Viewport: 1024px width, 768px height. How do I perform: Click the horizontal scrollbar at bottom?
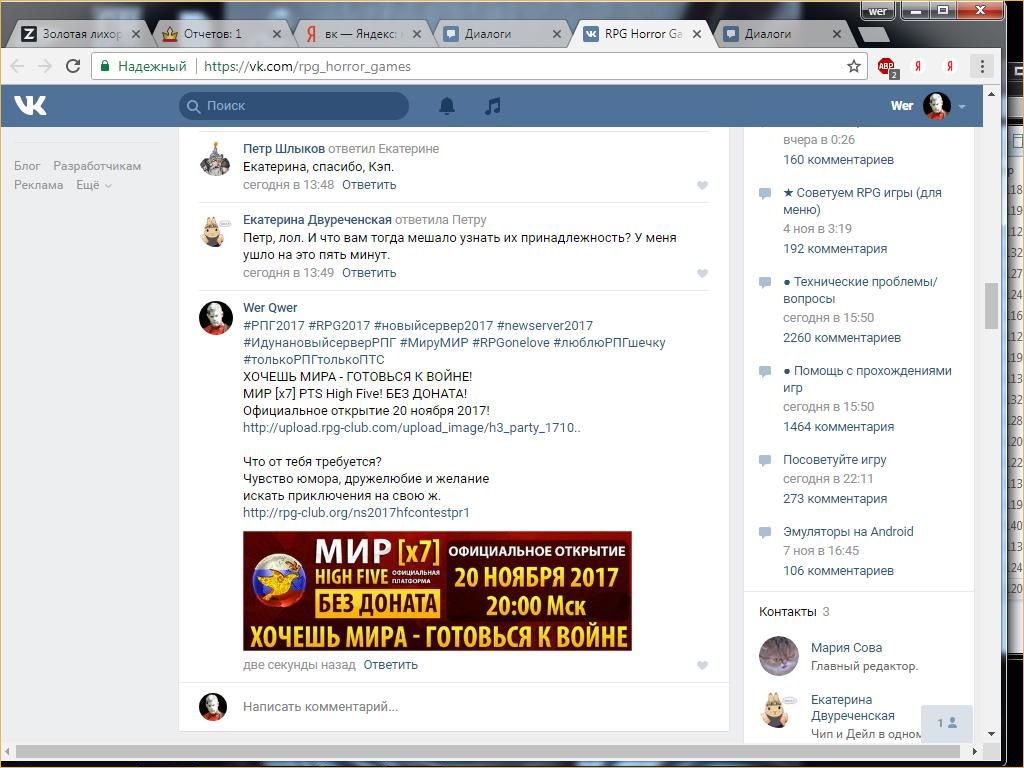(x=490, y=752)
